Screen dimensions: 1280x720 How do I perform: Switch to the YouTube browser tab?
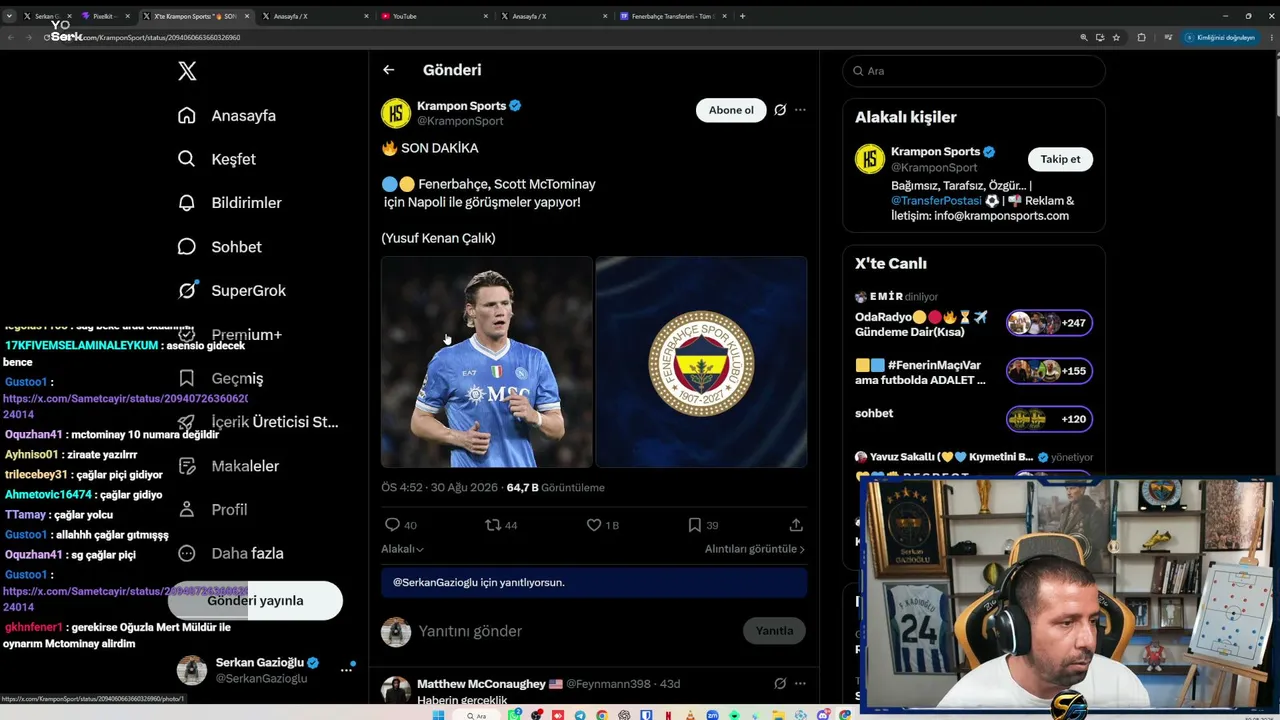click(x=433, y=16)
